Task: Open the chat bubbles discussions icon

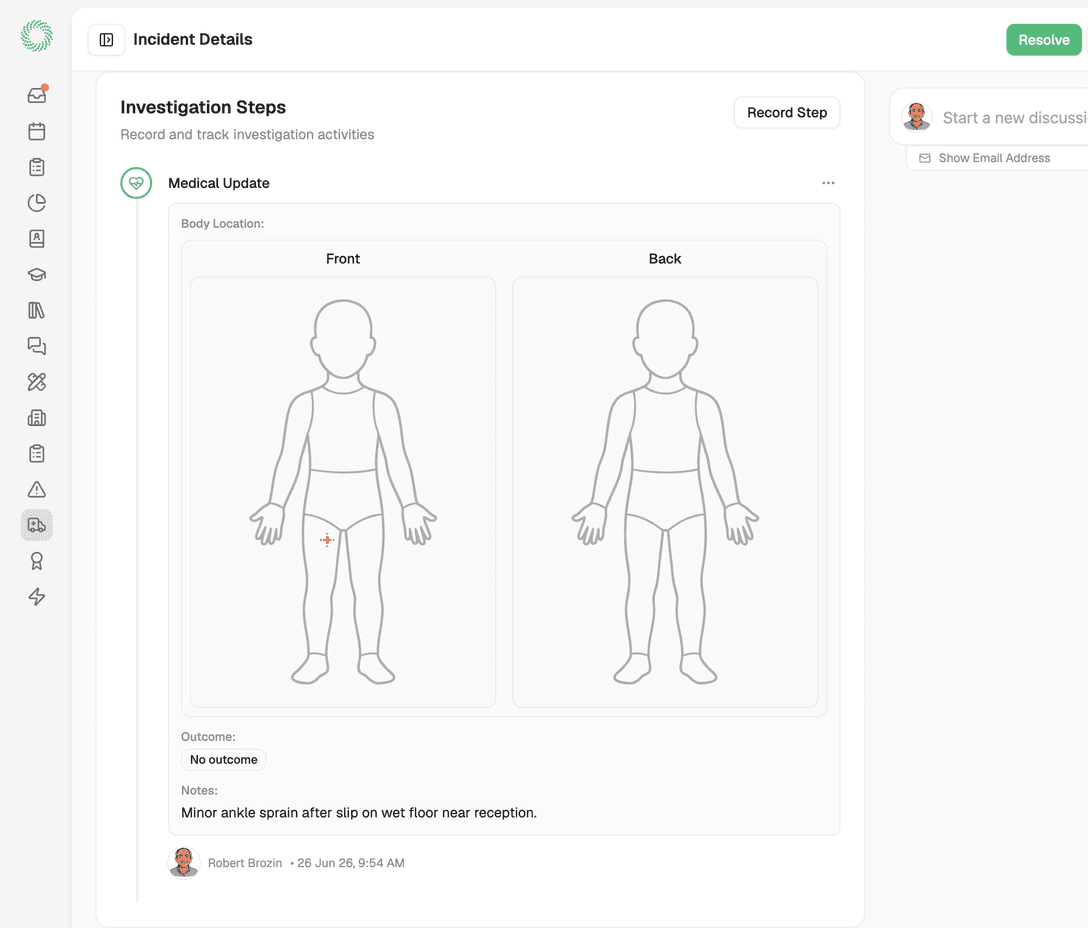Action: click(x=37, y=346)
